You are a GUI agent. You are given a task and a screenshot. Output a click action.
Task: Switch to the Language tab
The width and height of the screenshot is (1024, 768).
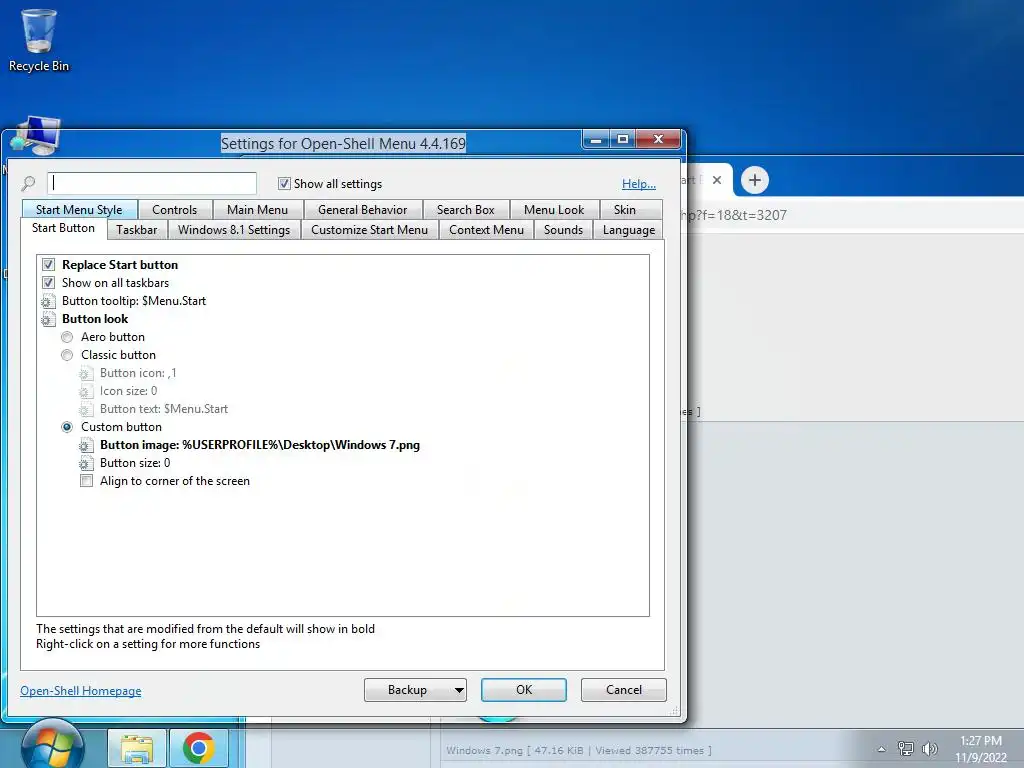click(x=629, y=230)
